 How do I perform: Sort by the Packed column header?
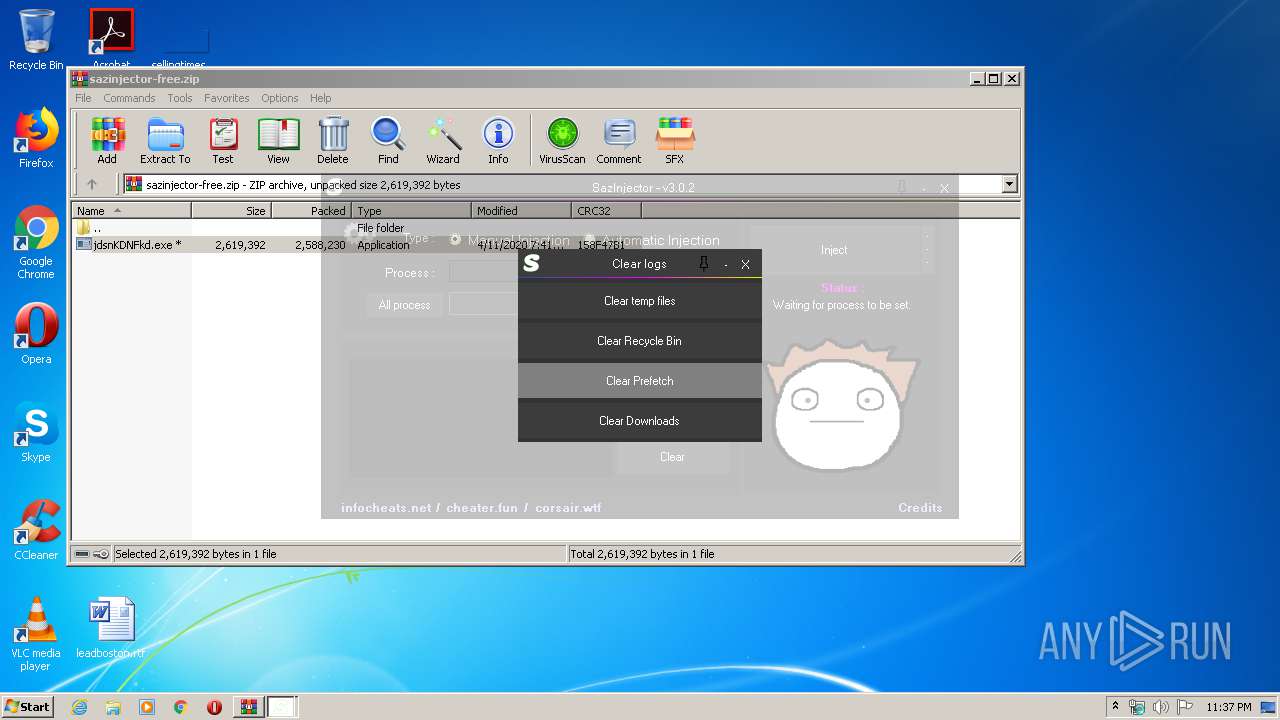tap(311, 210)
